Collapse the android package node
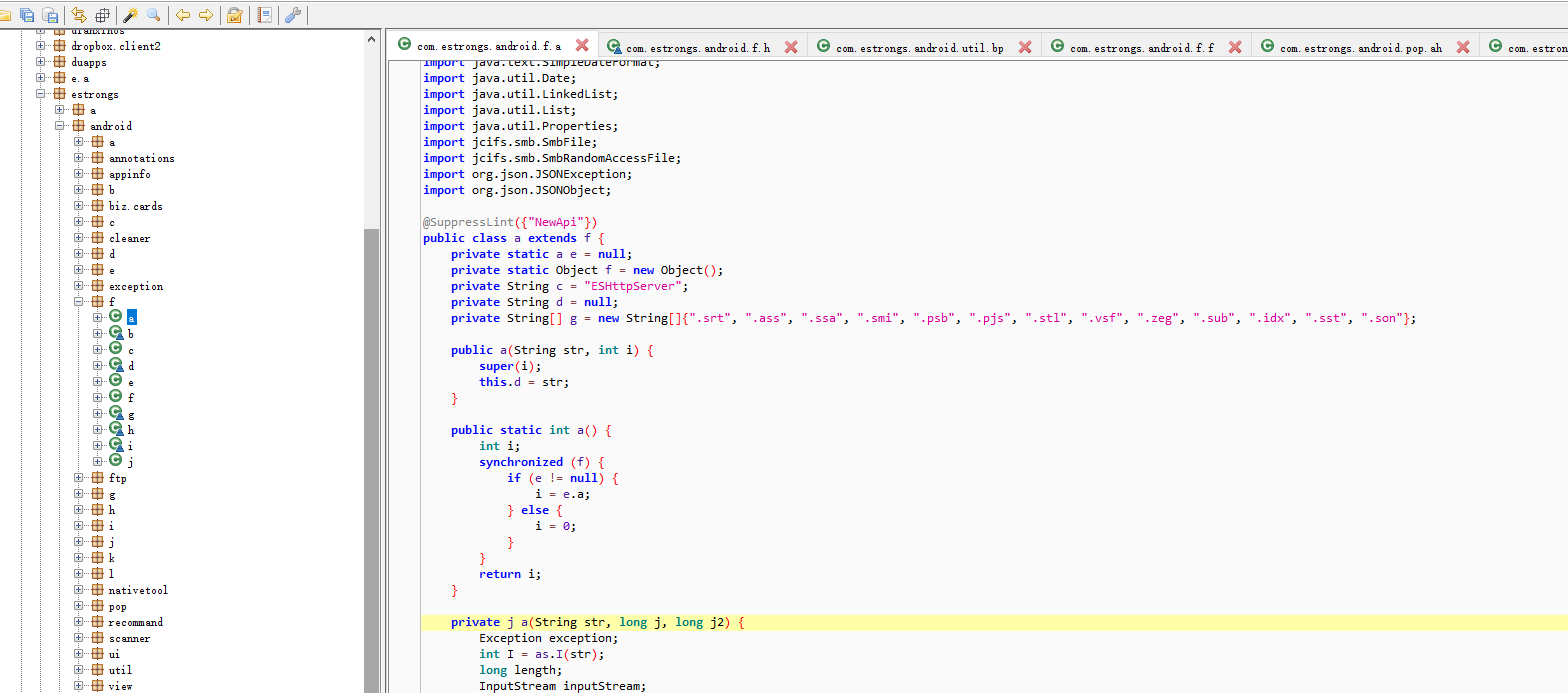Viewport: 1568px width, 693px height. 60,126
